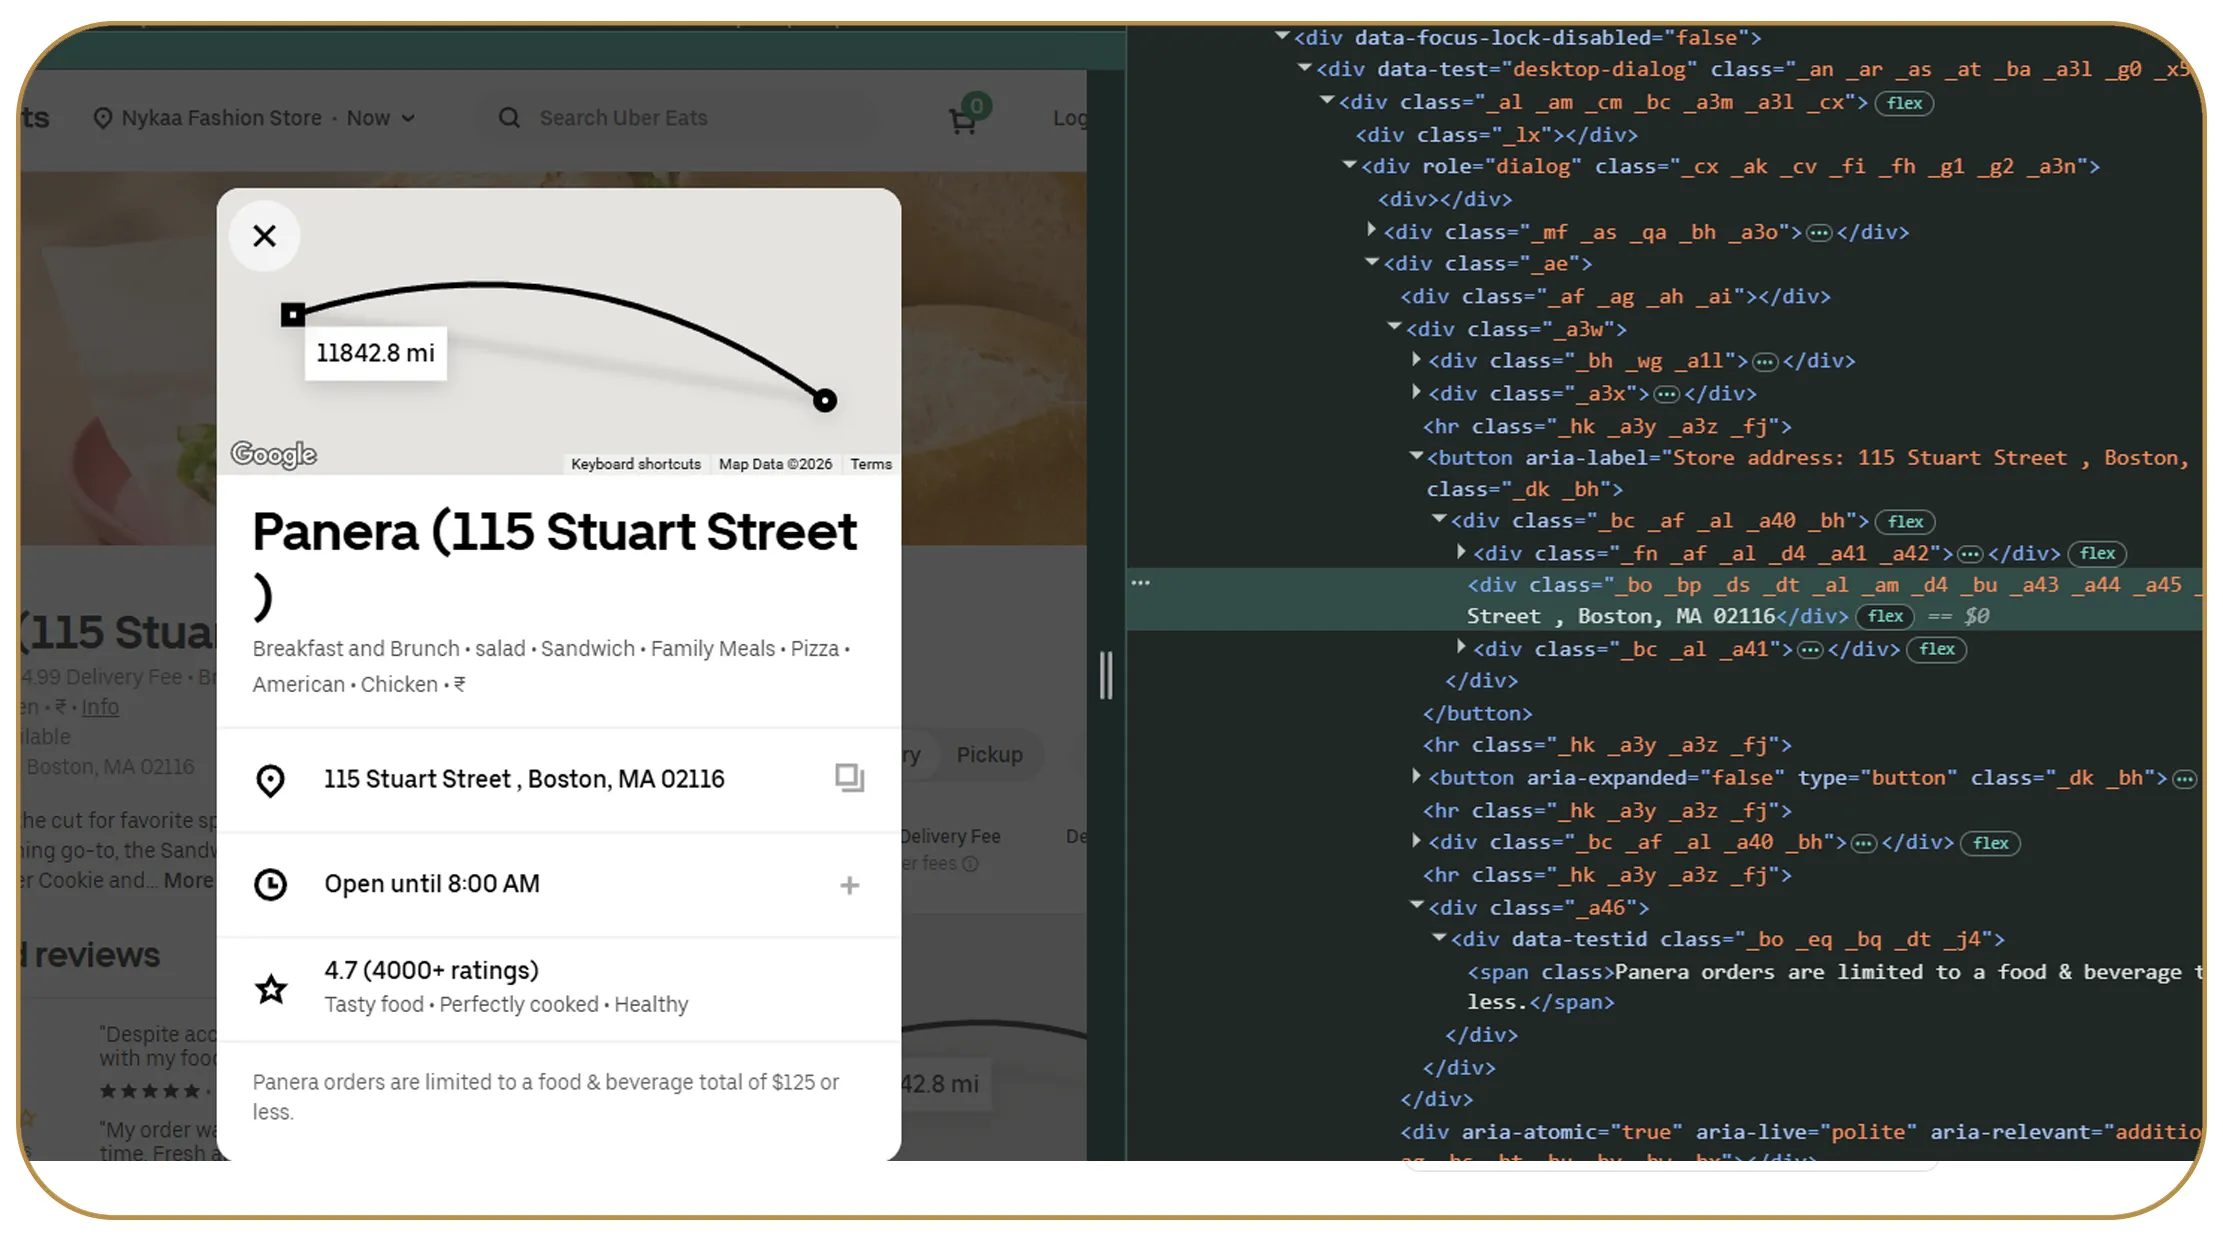
Task: Expand the aria-expanded="false" button node
Action: click(x=1416, y=776)
